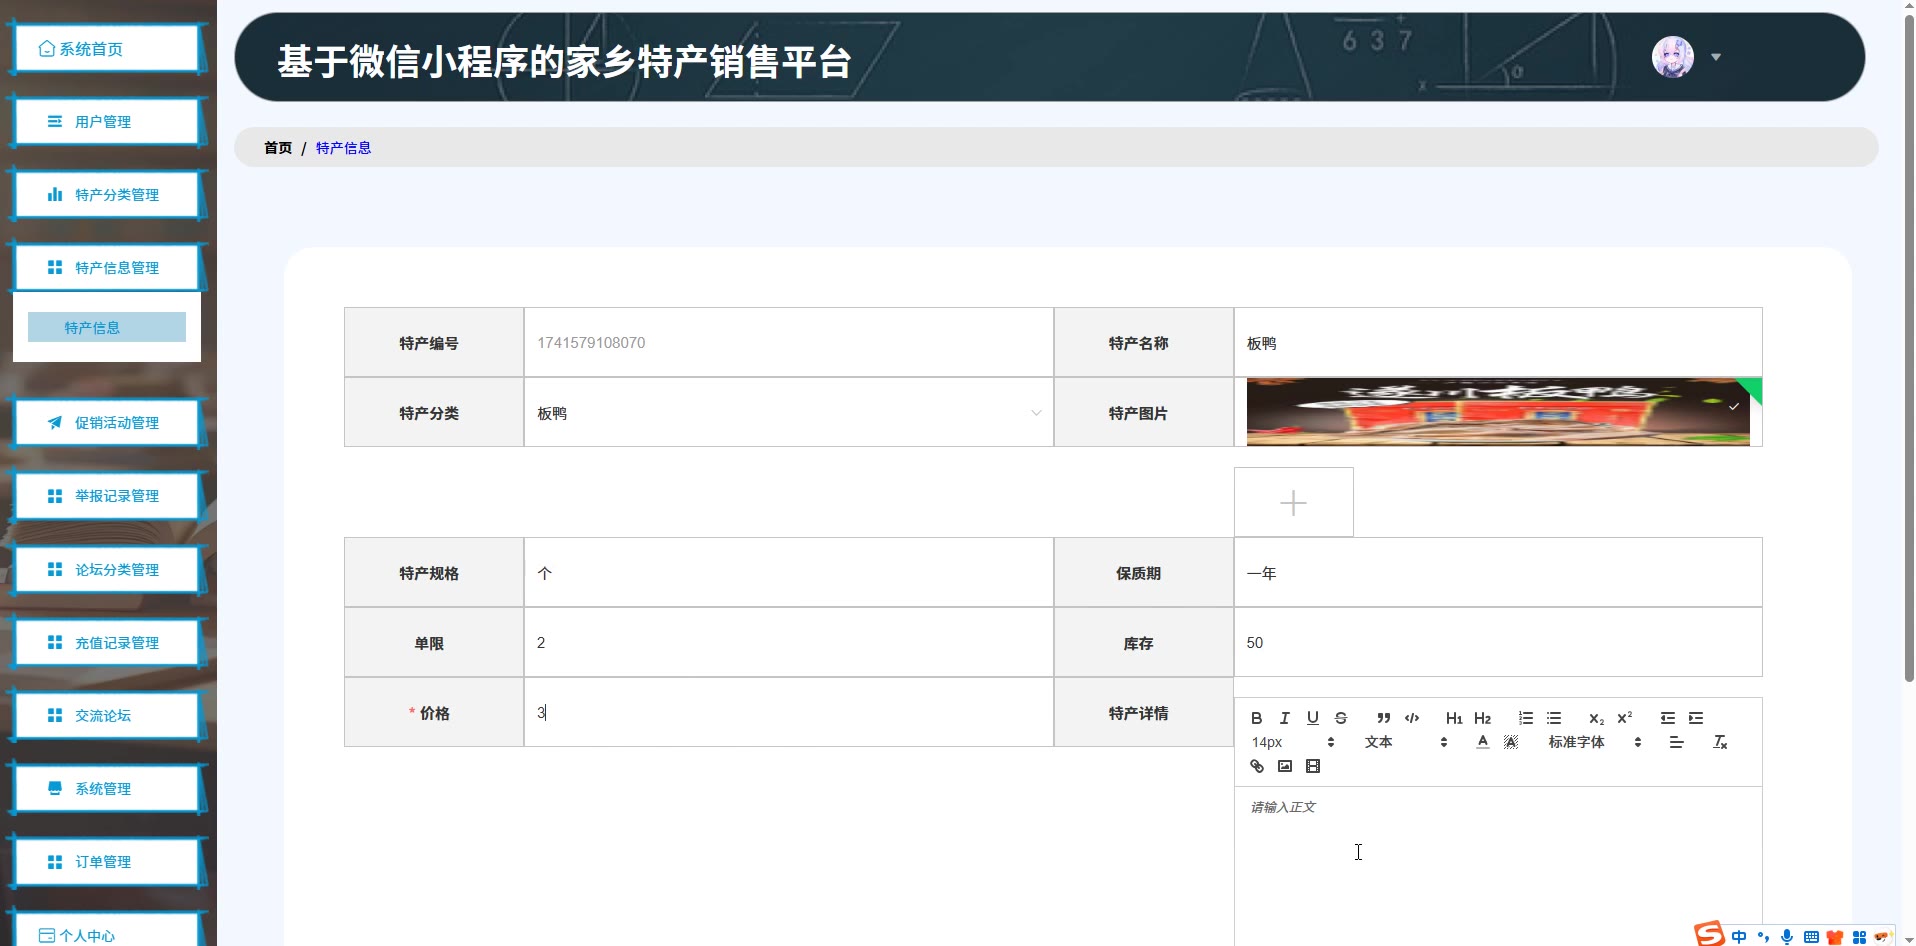Toggle bold formatting in the editor
Viewport: 1916px width, 946px height.
tap(1257, 718)
